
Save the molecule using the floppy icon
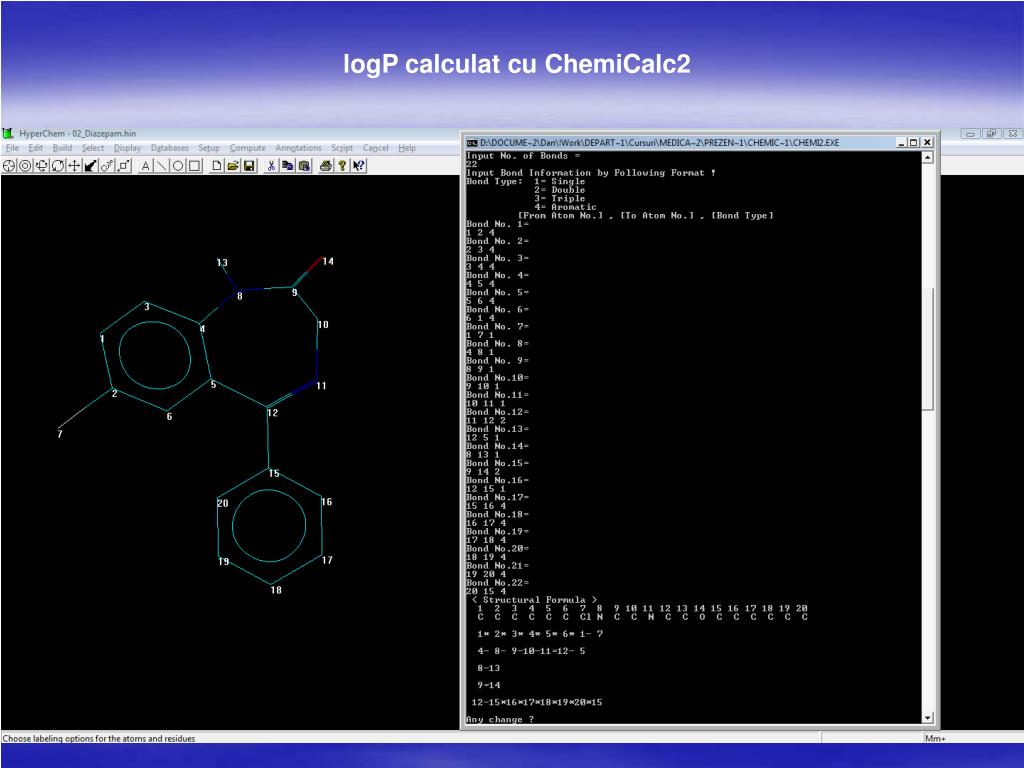coord(250,166)
